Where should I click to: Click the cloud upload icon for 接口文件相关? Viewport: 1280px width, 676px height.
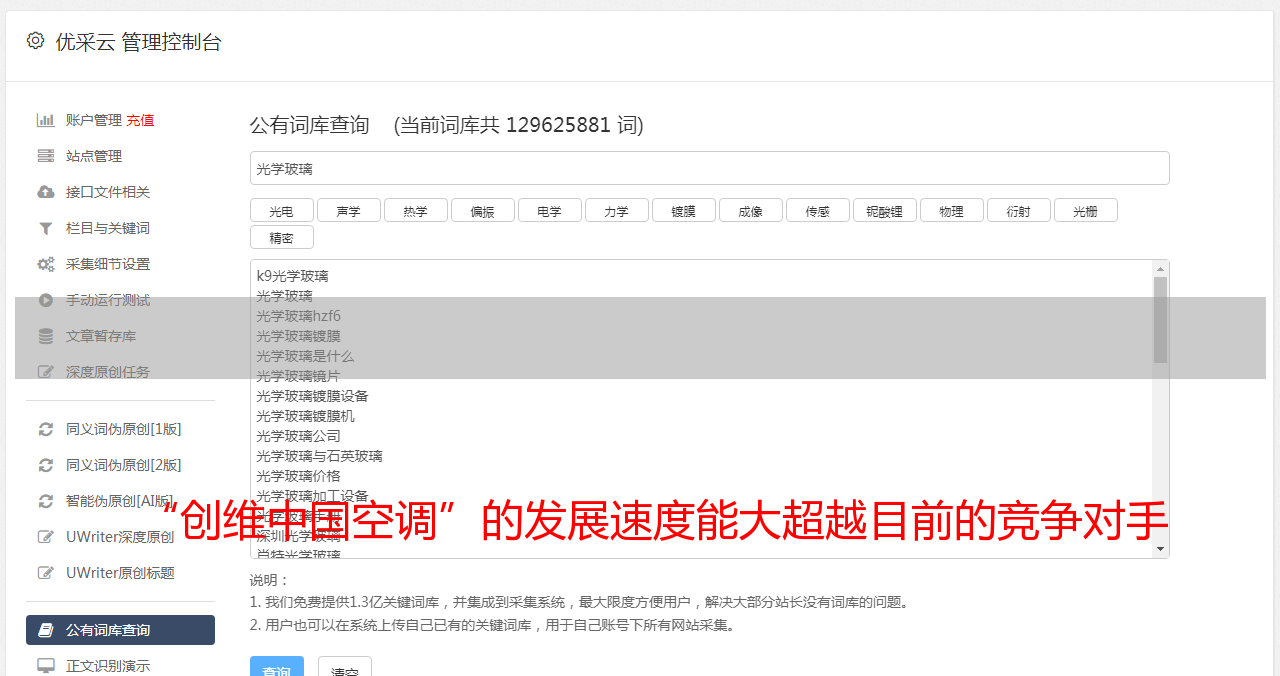coord(45,192)
